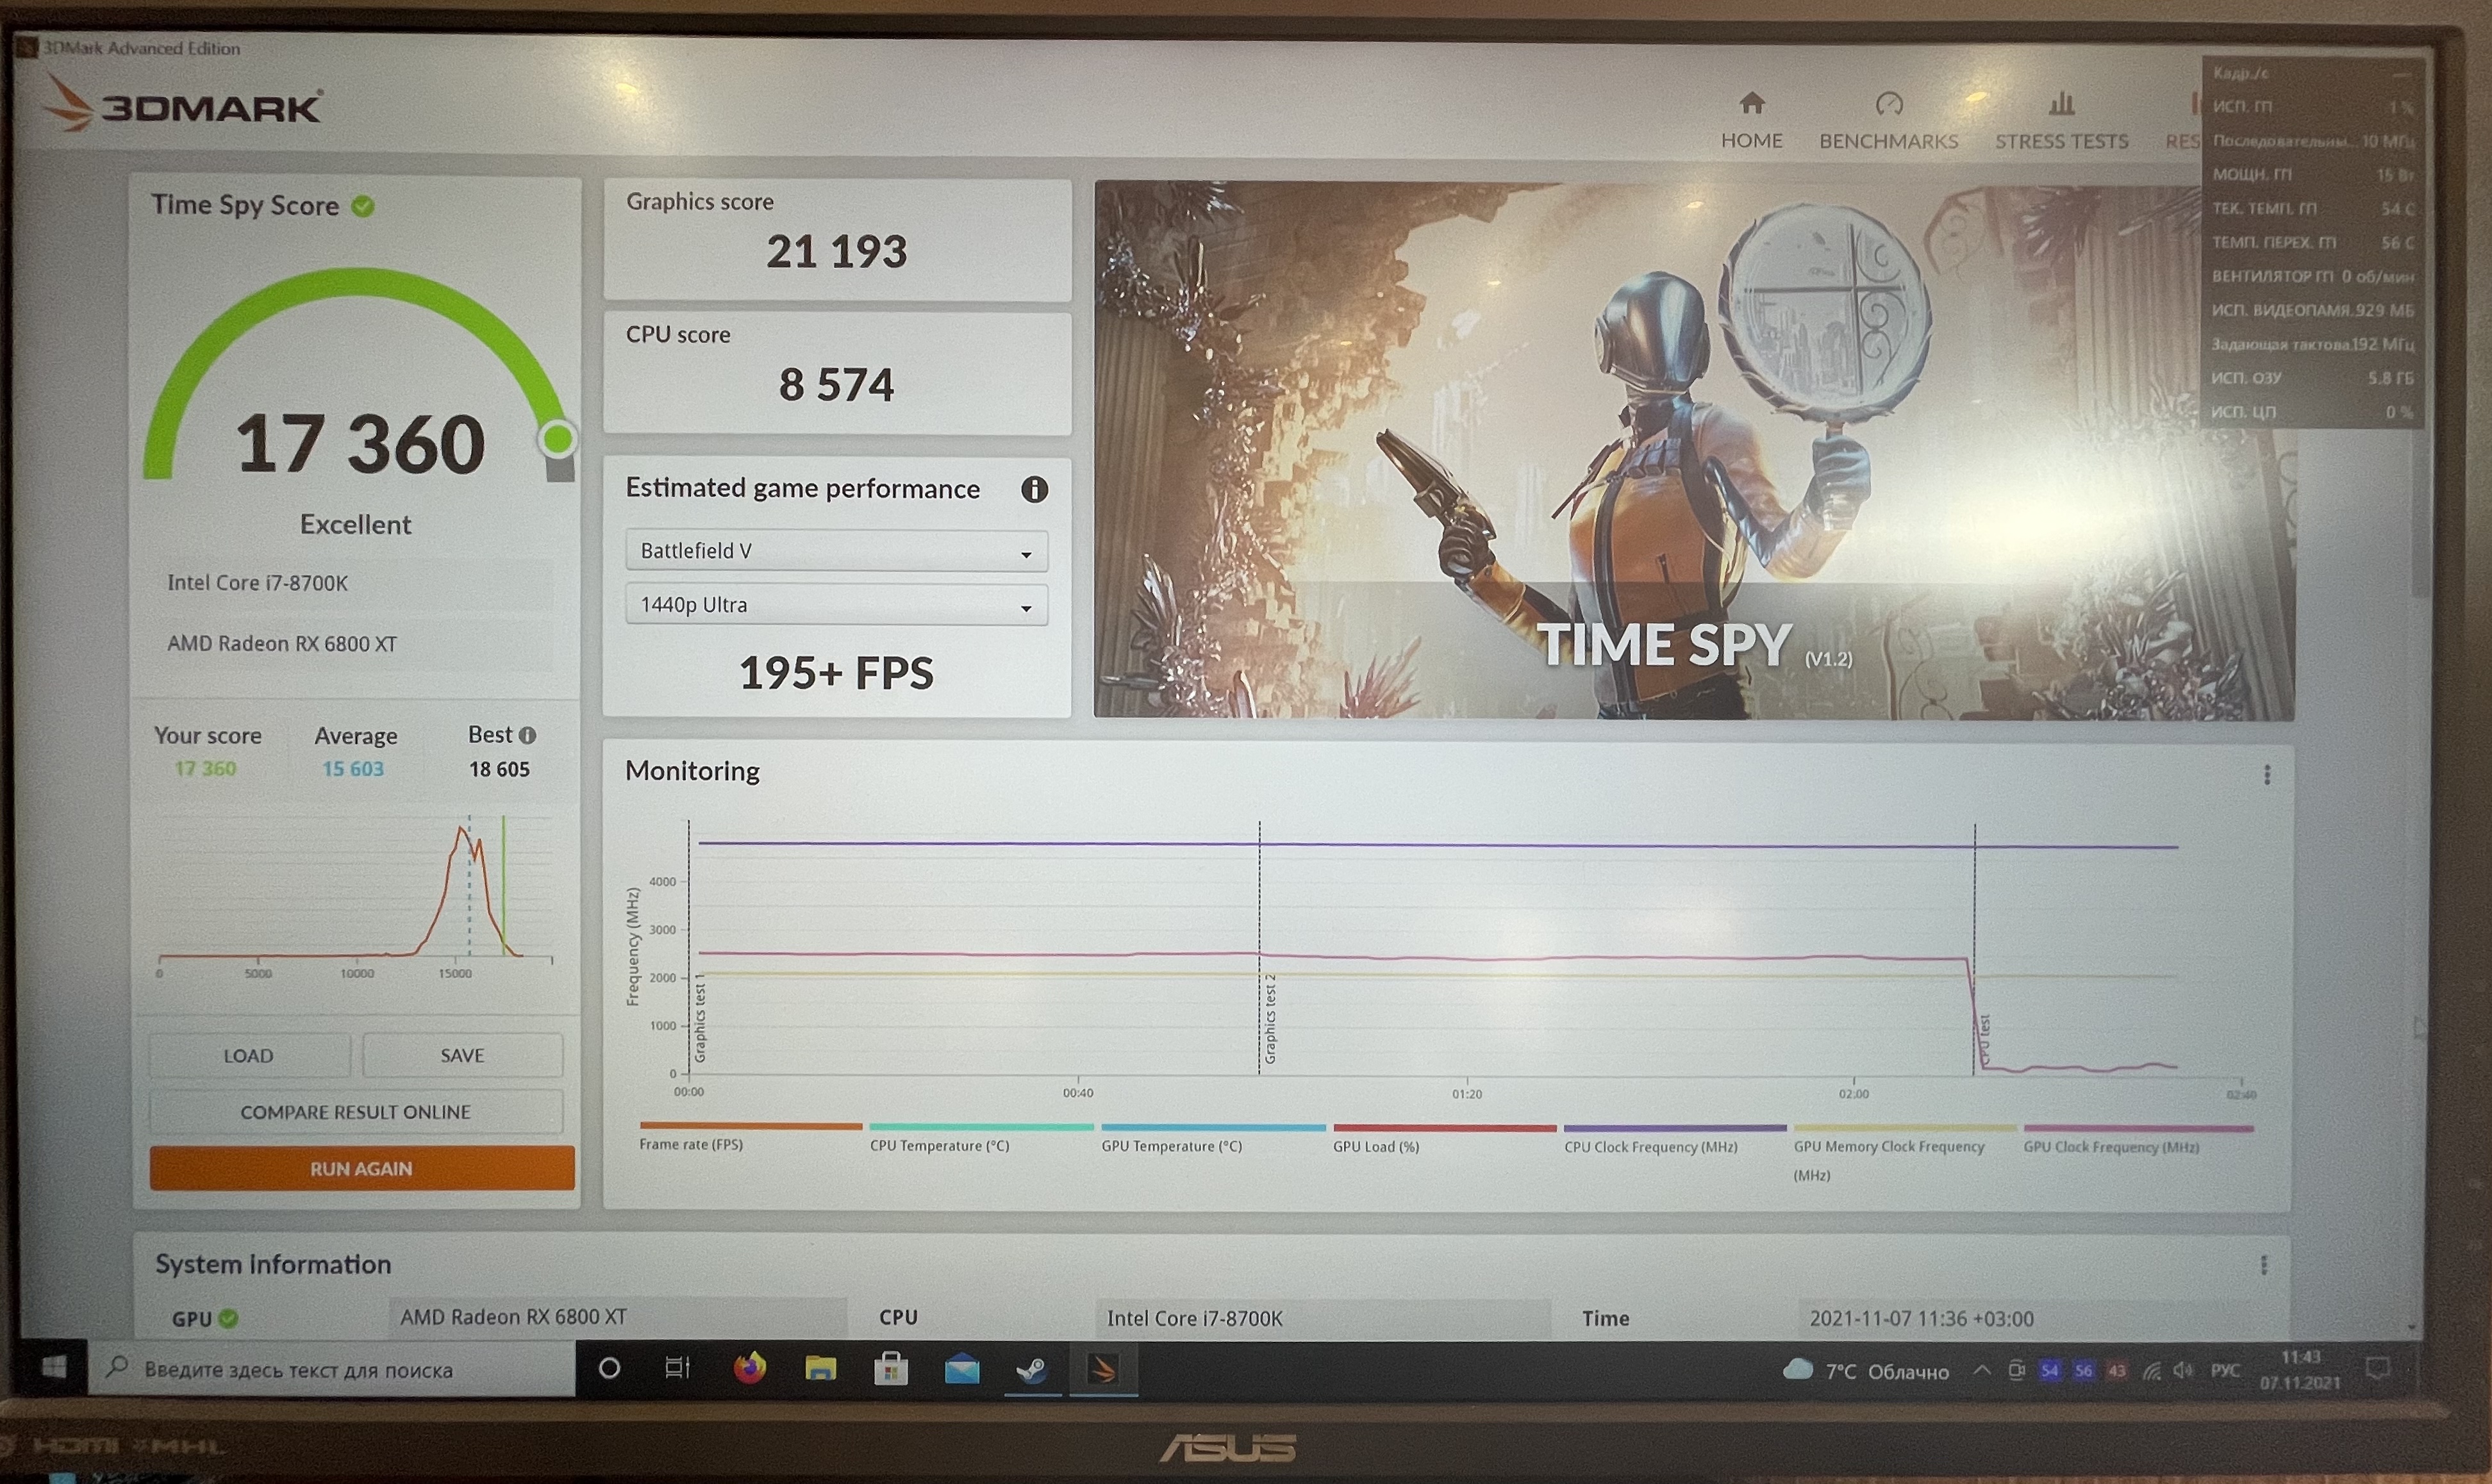Click the estimated game performance info icon
The width and height of the screenshot is (2492, 1484).
tap(1034, 489)
